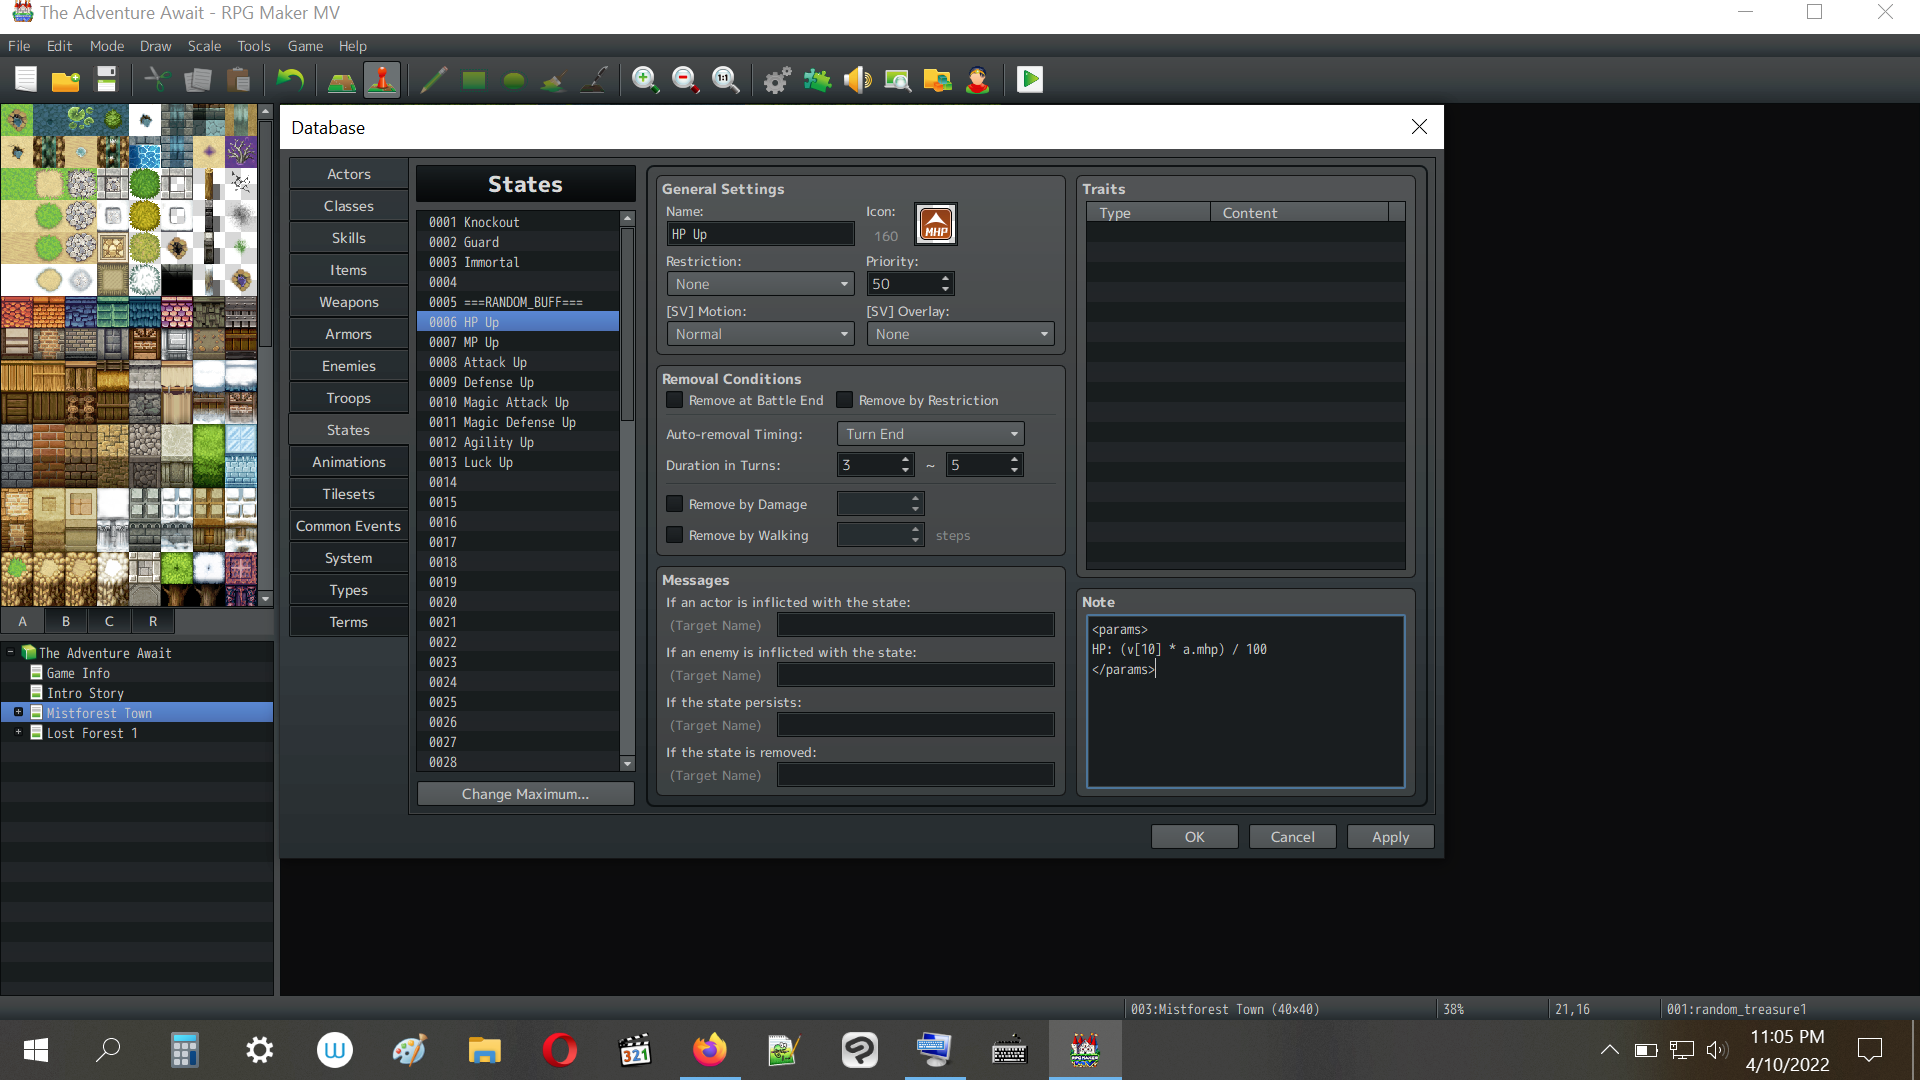Select the Pencil drawing tool
The image size is (1920, 1080).
click(x=433, y=80)
